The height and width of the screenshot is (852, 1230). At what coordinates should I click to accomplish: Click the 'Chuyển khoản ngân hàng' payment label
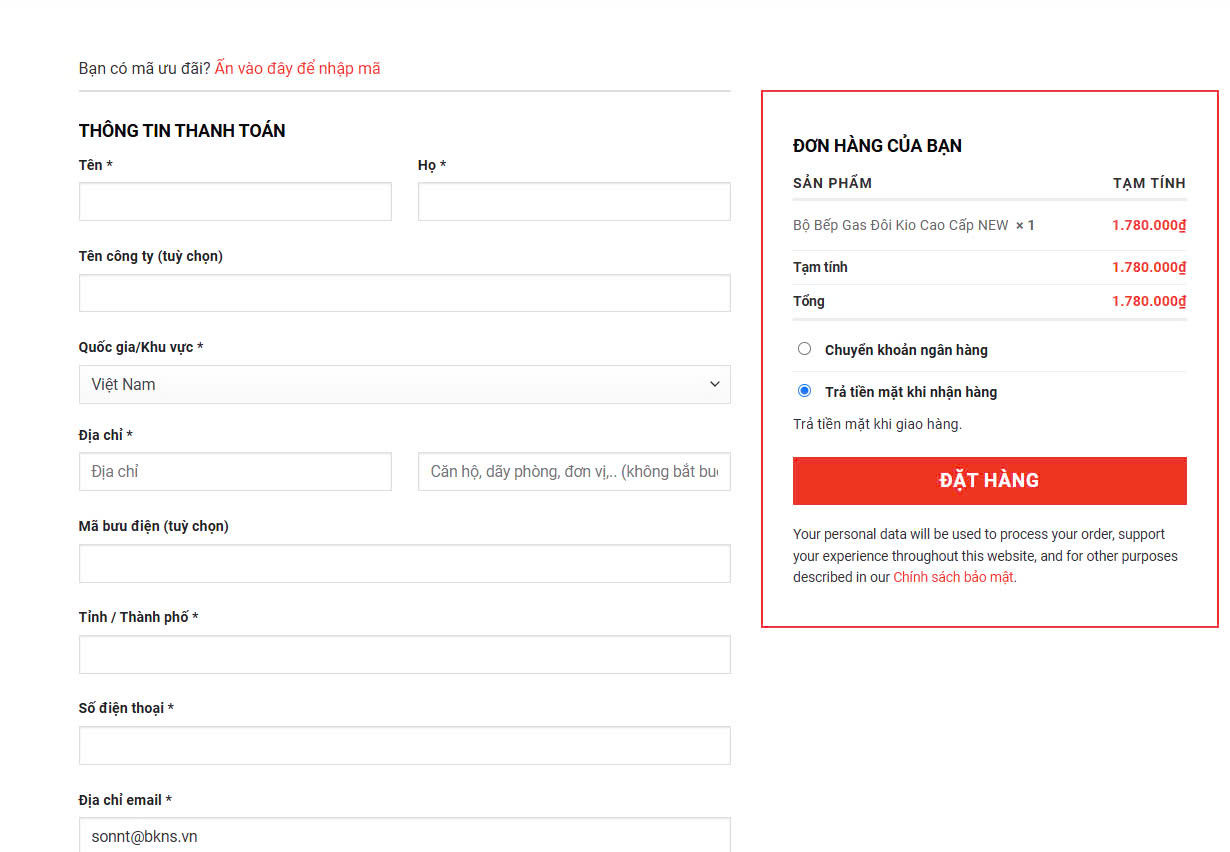pos(906,350)
